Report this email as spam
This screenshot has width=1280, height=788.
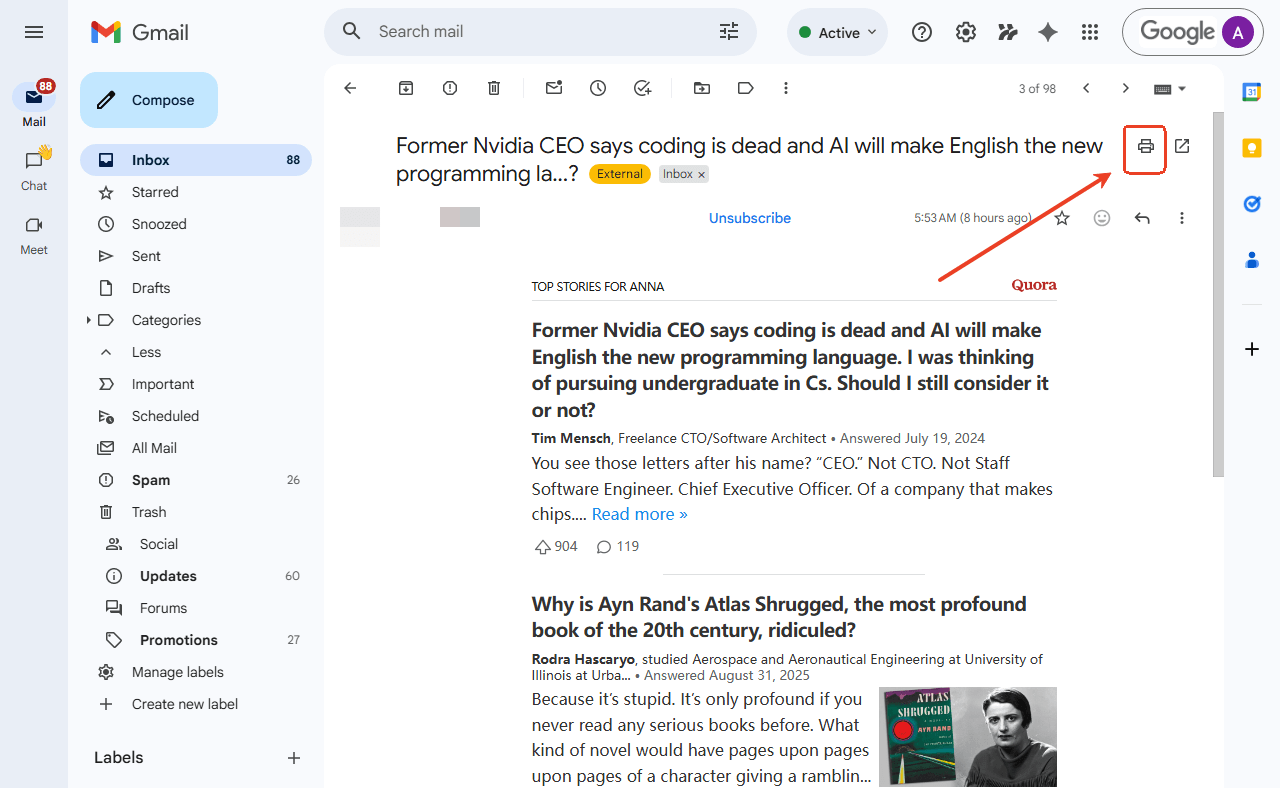coord(450,88)
